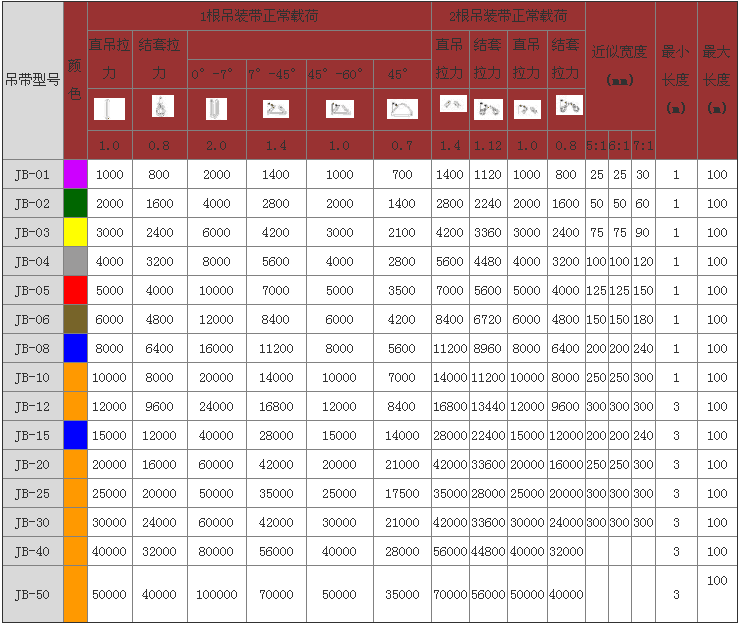Click the two-sling choker icon with 1.12 factor
Image resolution: width=738 pixels, height=625 pixels.
pos(488,109)
